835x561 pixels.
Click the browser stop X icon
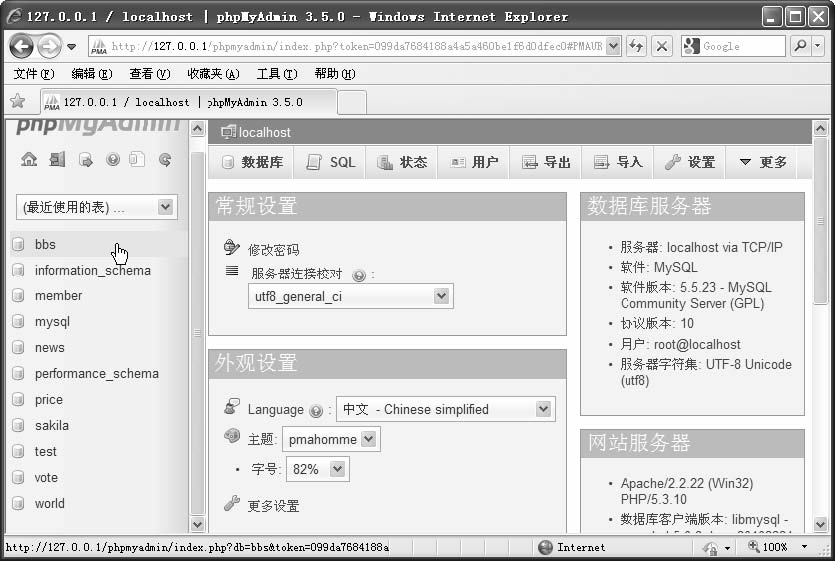tap(661, 46)
